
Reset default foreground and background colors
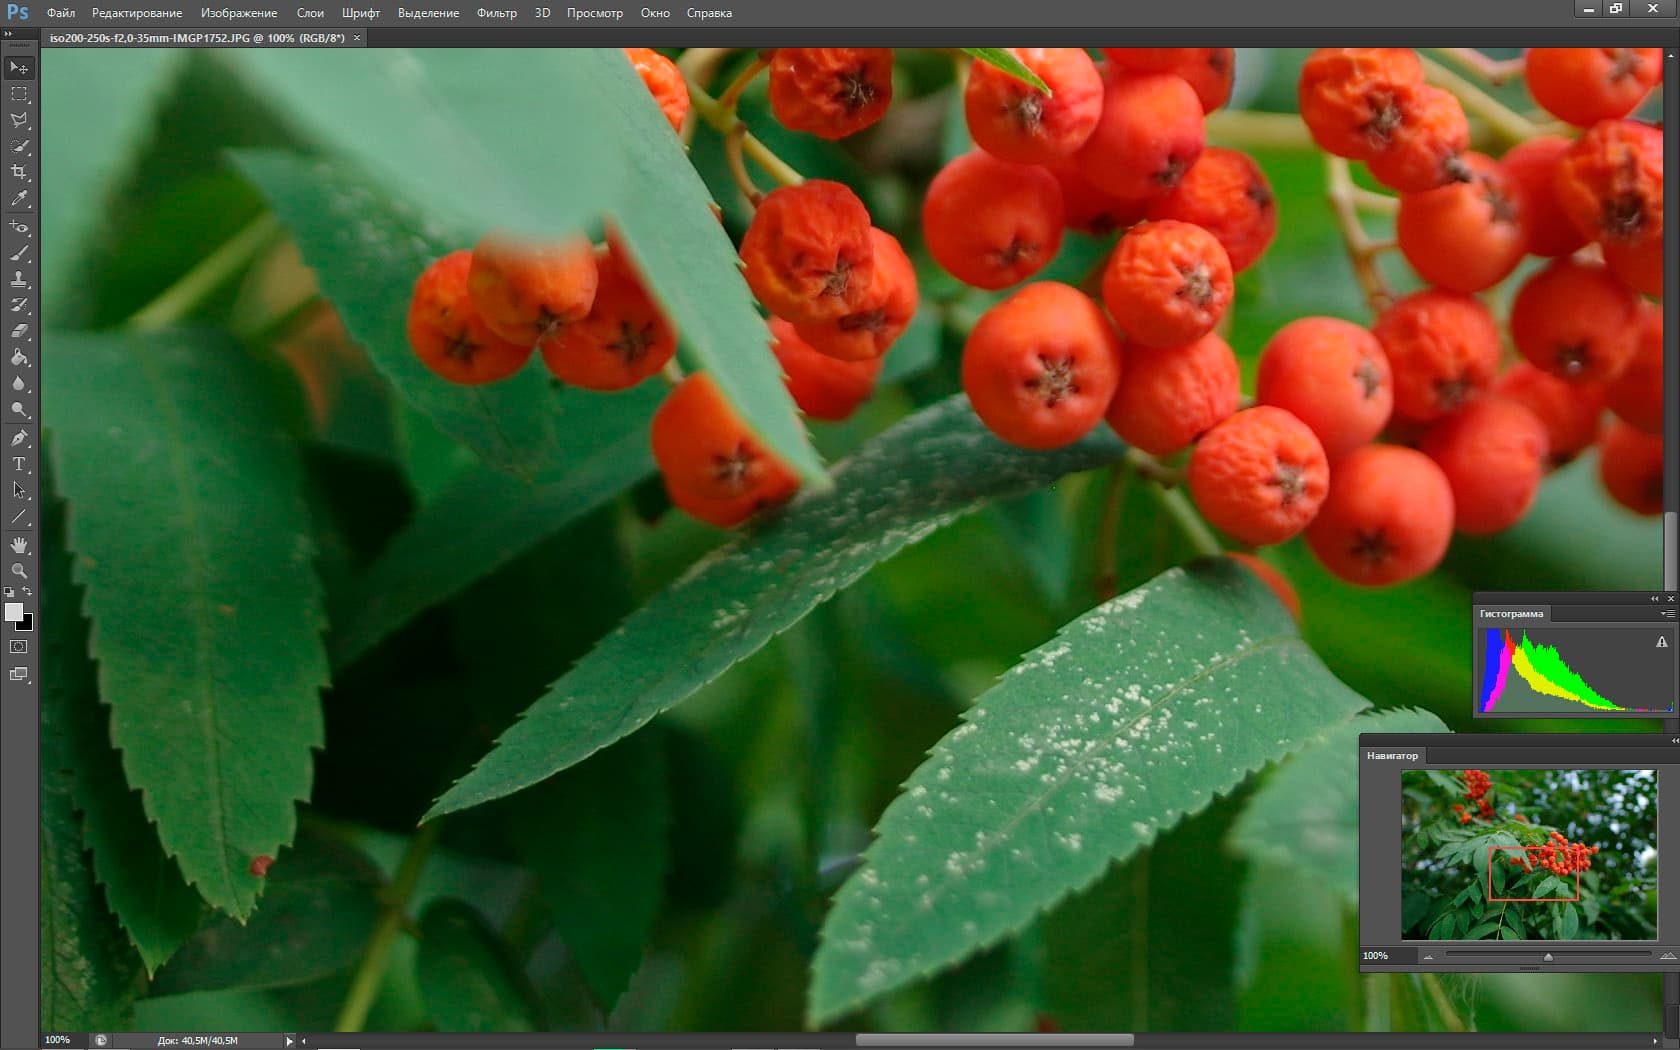click(9, 592)
